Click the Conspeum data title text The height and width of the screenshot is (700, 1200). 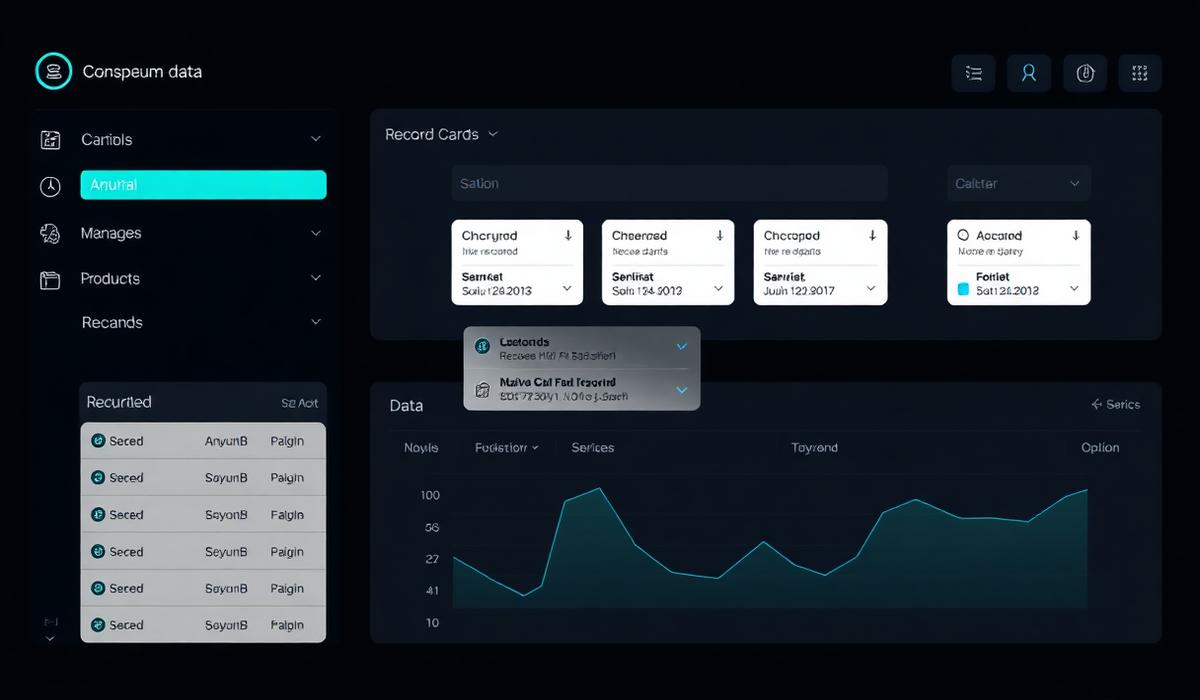142,72
